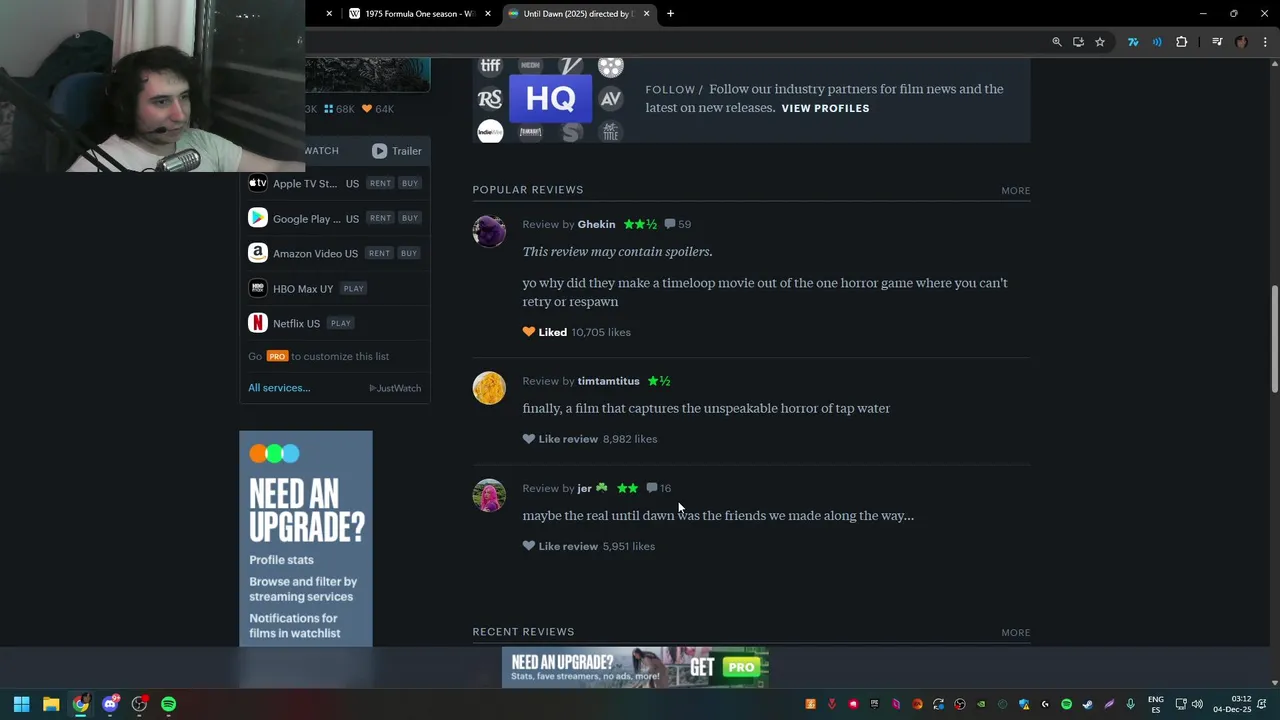The image size is (1280, 720).
Task: View 59 comments on Ghekin's review
Action: click(x=678, y=224)
